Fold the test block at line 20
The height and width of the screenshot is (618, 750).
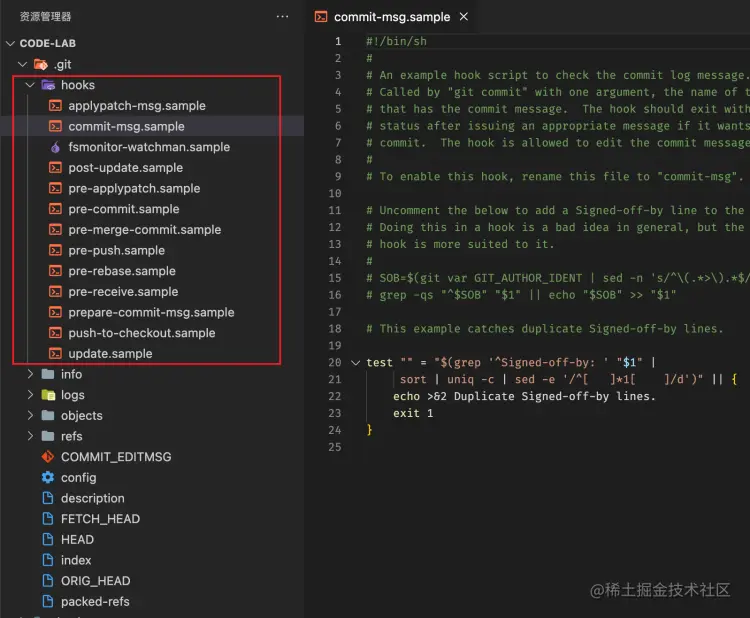point(355,363)
